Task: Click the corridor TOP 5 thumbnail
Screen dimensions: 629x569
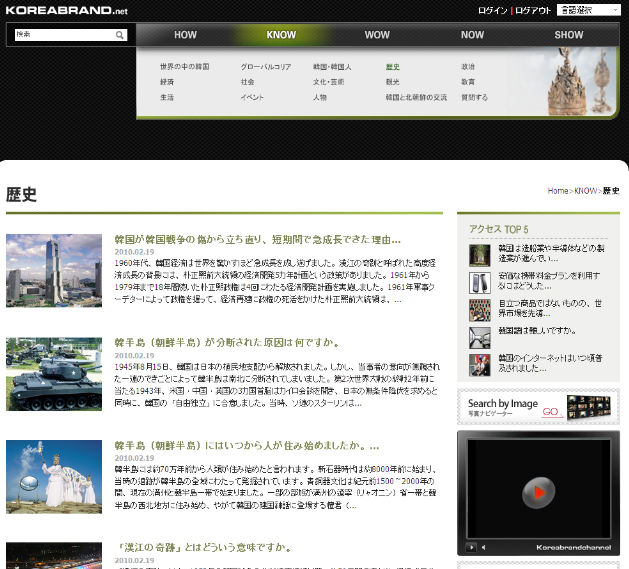Action: (479, 337)
